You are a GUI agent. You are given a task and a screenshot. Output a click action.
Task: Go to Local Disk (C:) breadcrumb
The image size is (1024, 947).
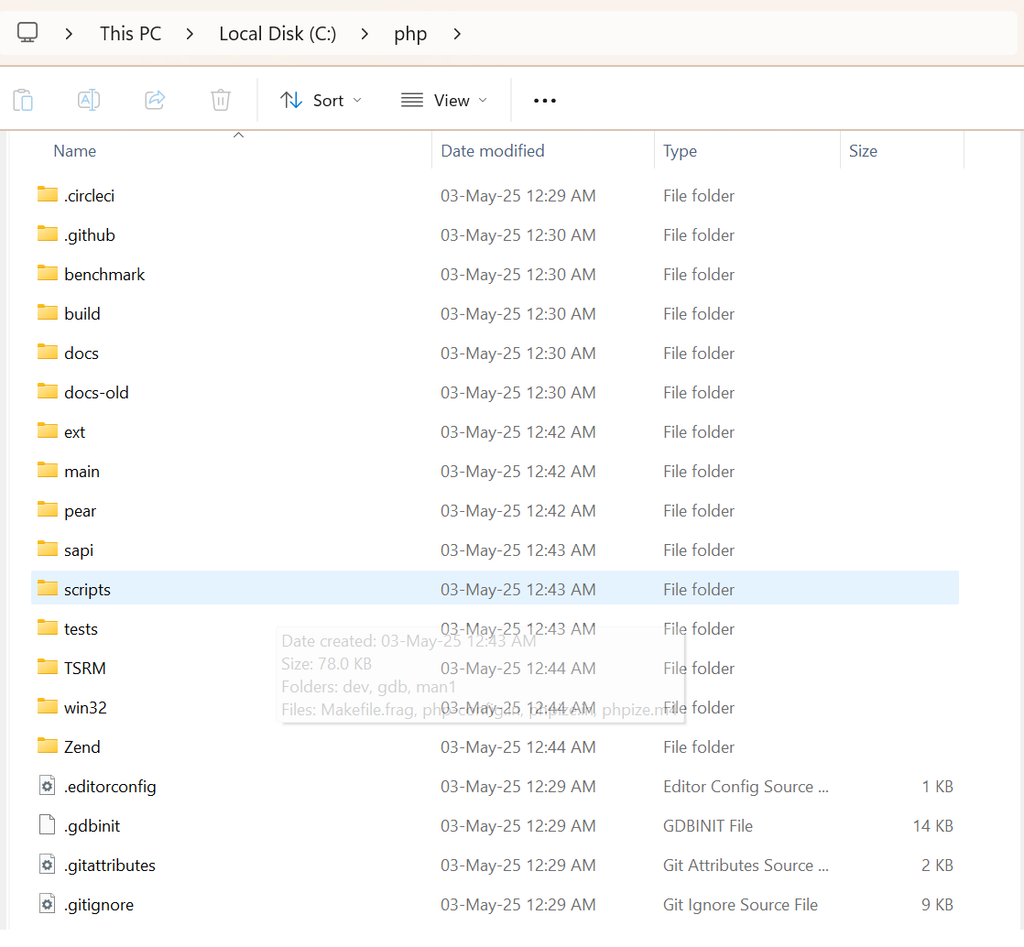(x=278, y=33)
